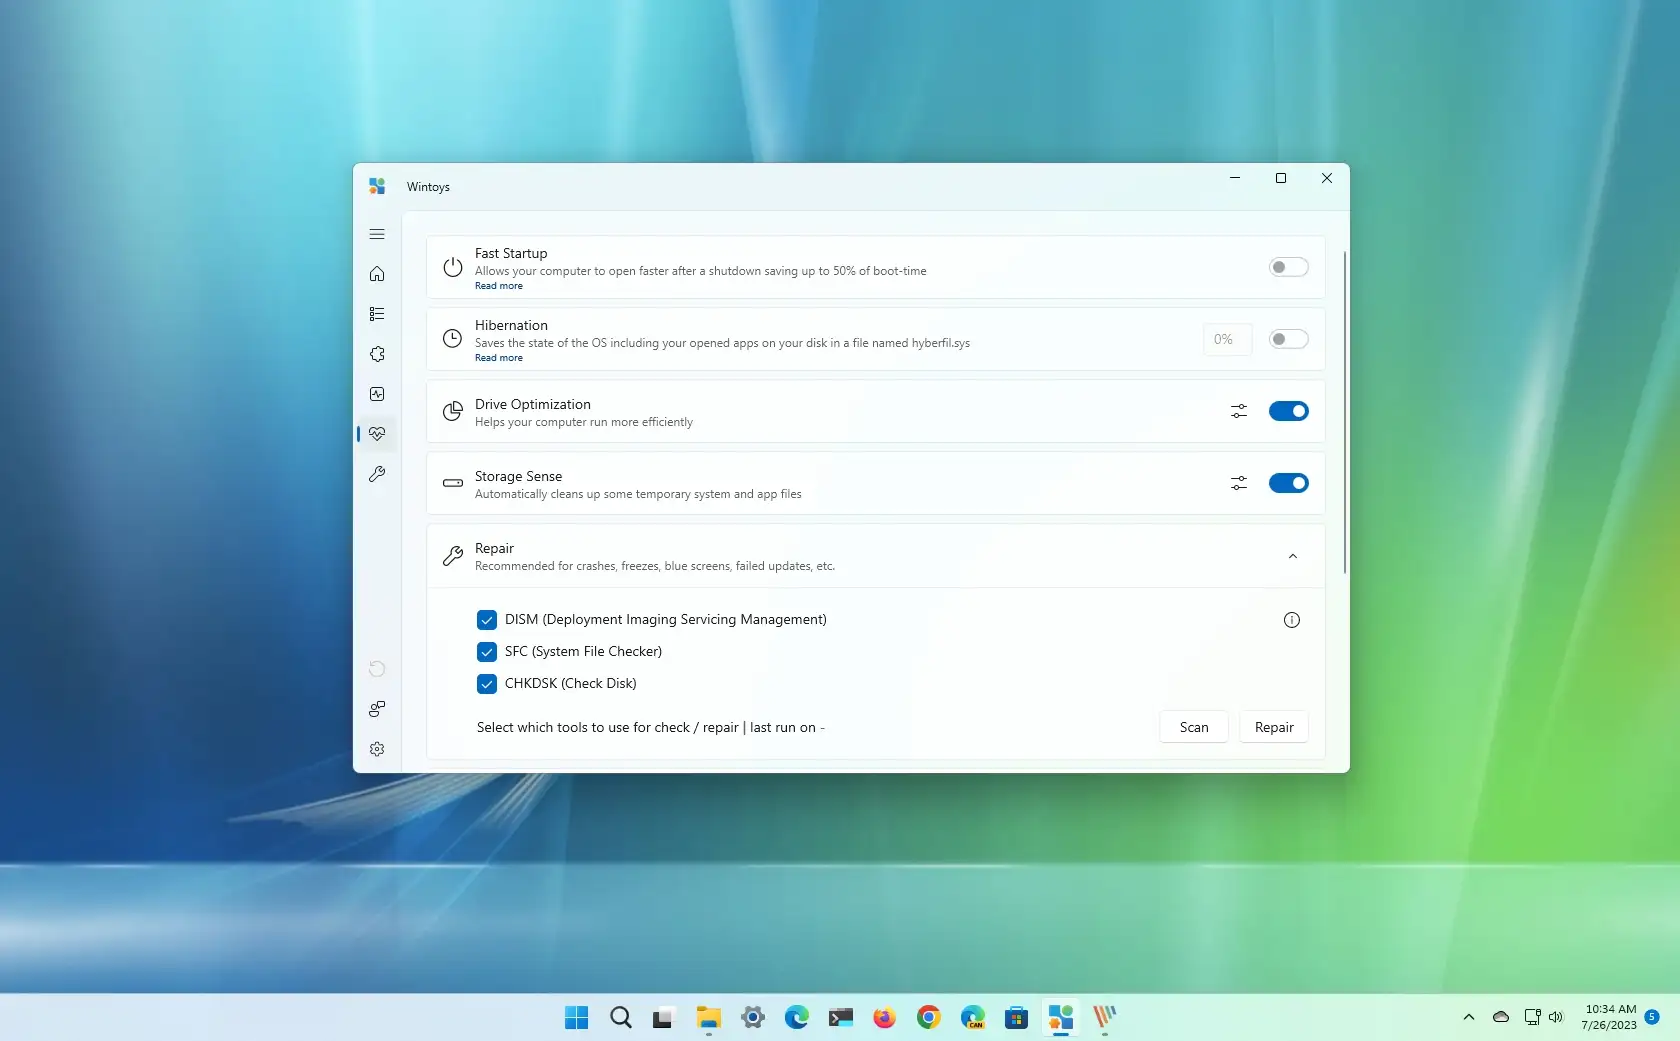The image size is (1680, 1041).
Task: Click the Hibernation 0% size field
Action: [x=1228, y=339]
